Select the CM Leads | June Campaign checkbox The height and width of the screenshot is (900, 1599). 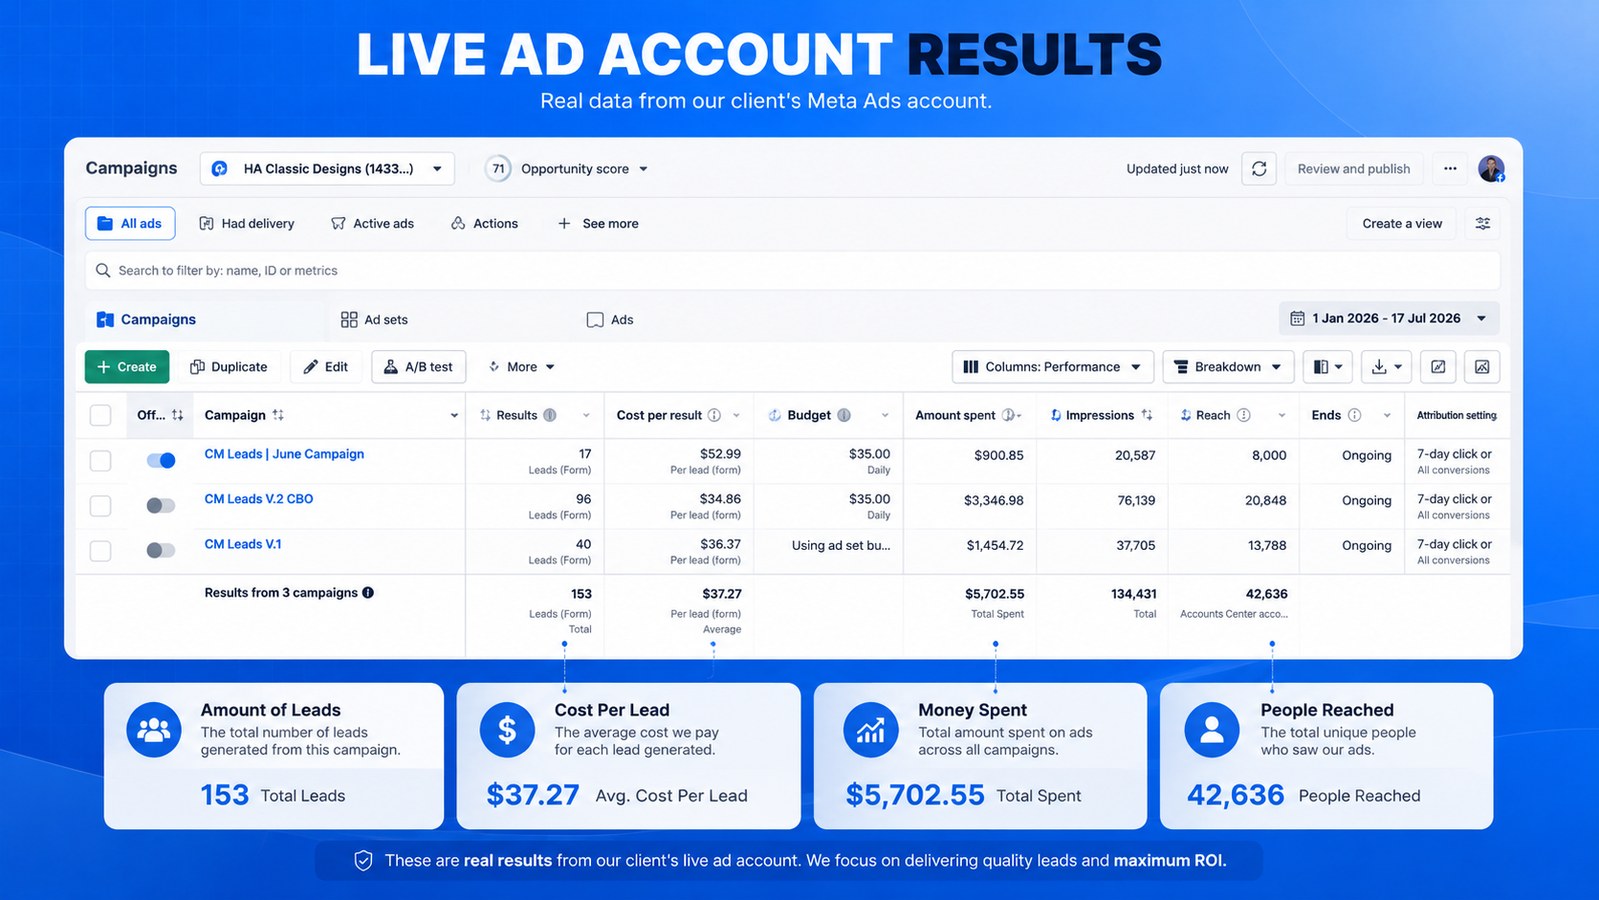pos(101,461)
